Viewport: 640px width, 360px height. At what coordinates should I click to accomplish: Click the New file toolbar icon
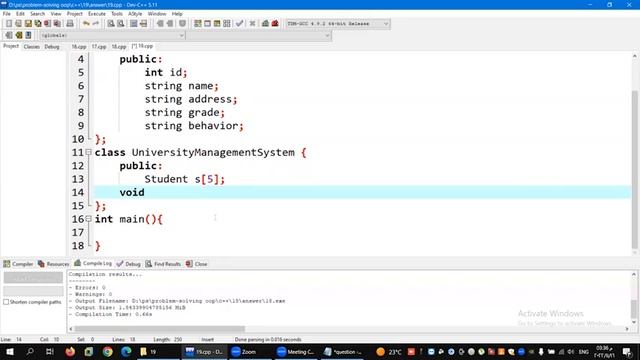[x=9, y=24]
